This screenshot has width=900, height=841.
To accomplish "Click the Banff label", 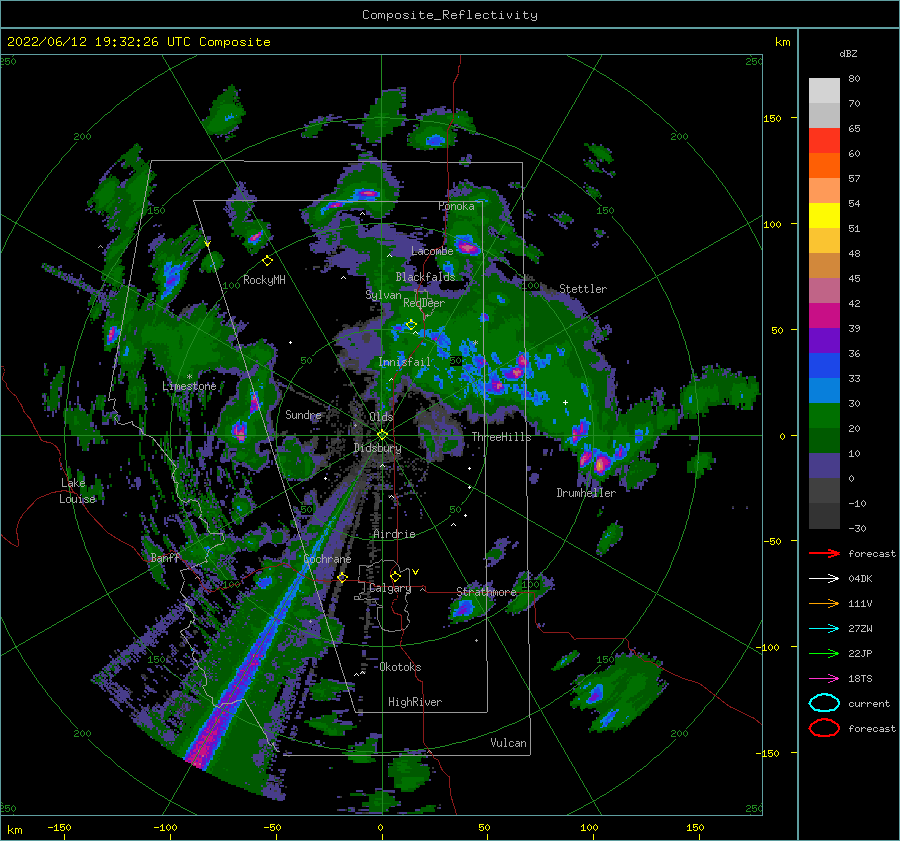I will point(165,558).
